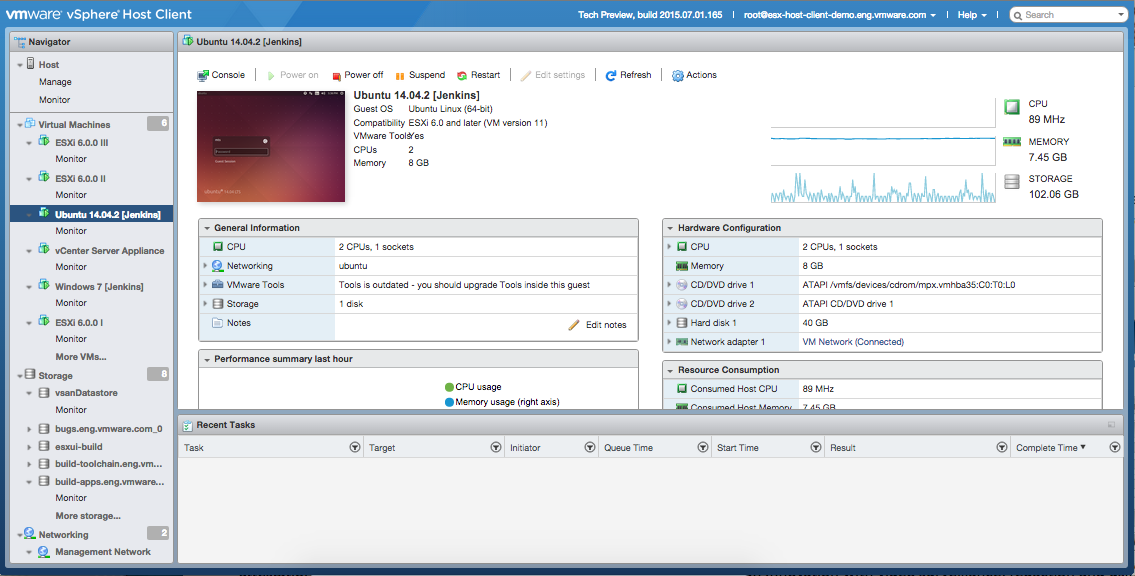This screenshot has height=576, width=1135.
Task: Click the esxui-build datastore icon
Action: [44, 446]
